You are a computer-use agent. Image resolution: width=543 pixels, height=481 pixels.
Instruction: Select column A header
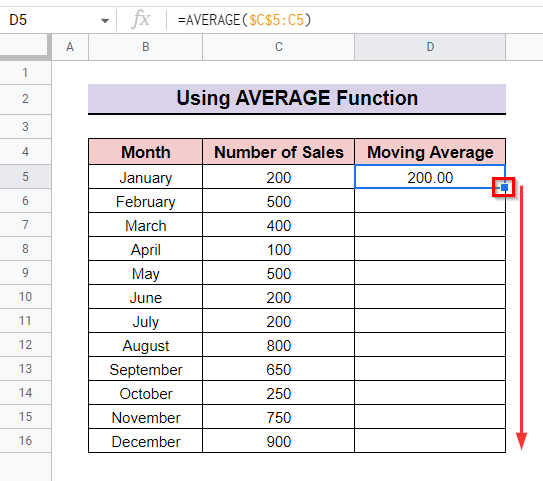70,47
